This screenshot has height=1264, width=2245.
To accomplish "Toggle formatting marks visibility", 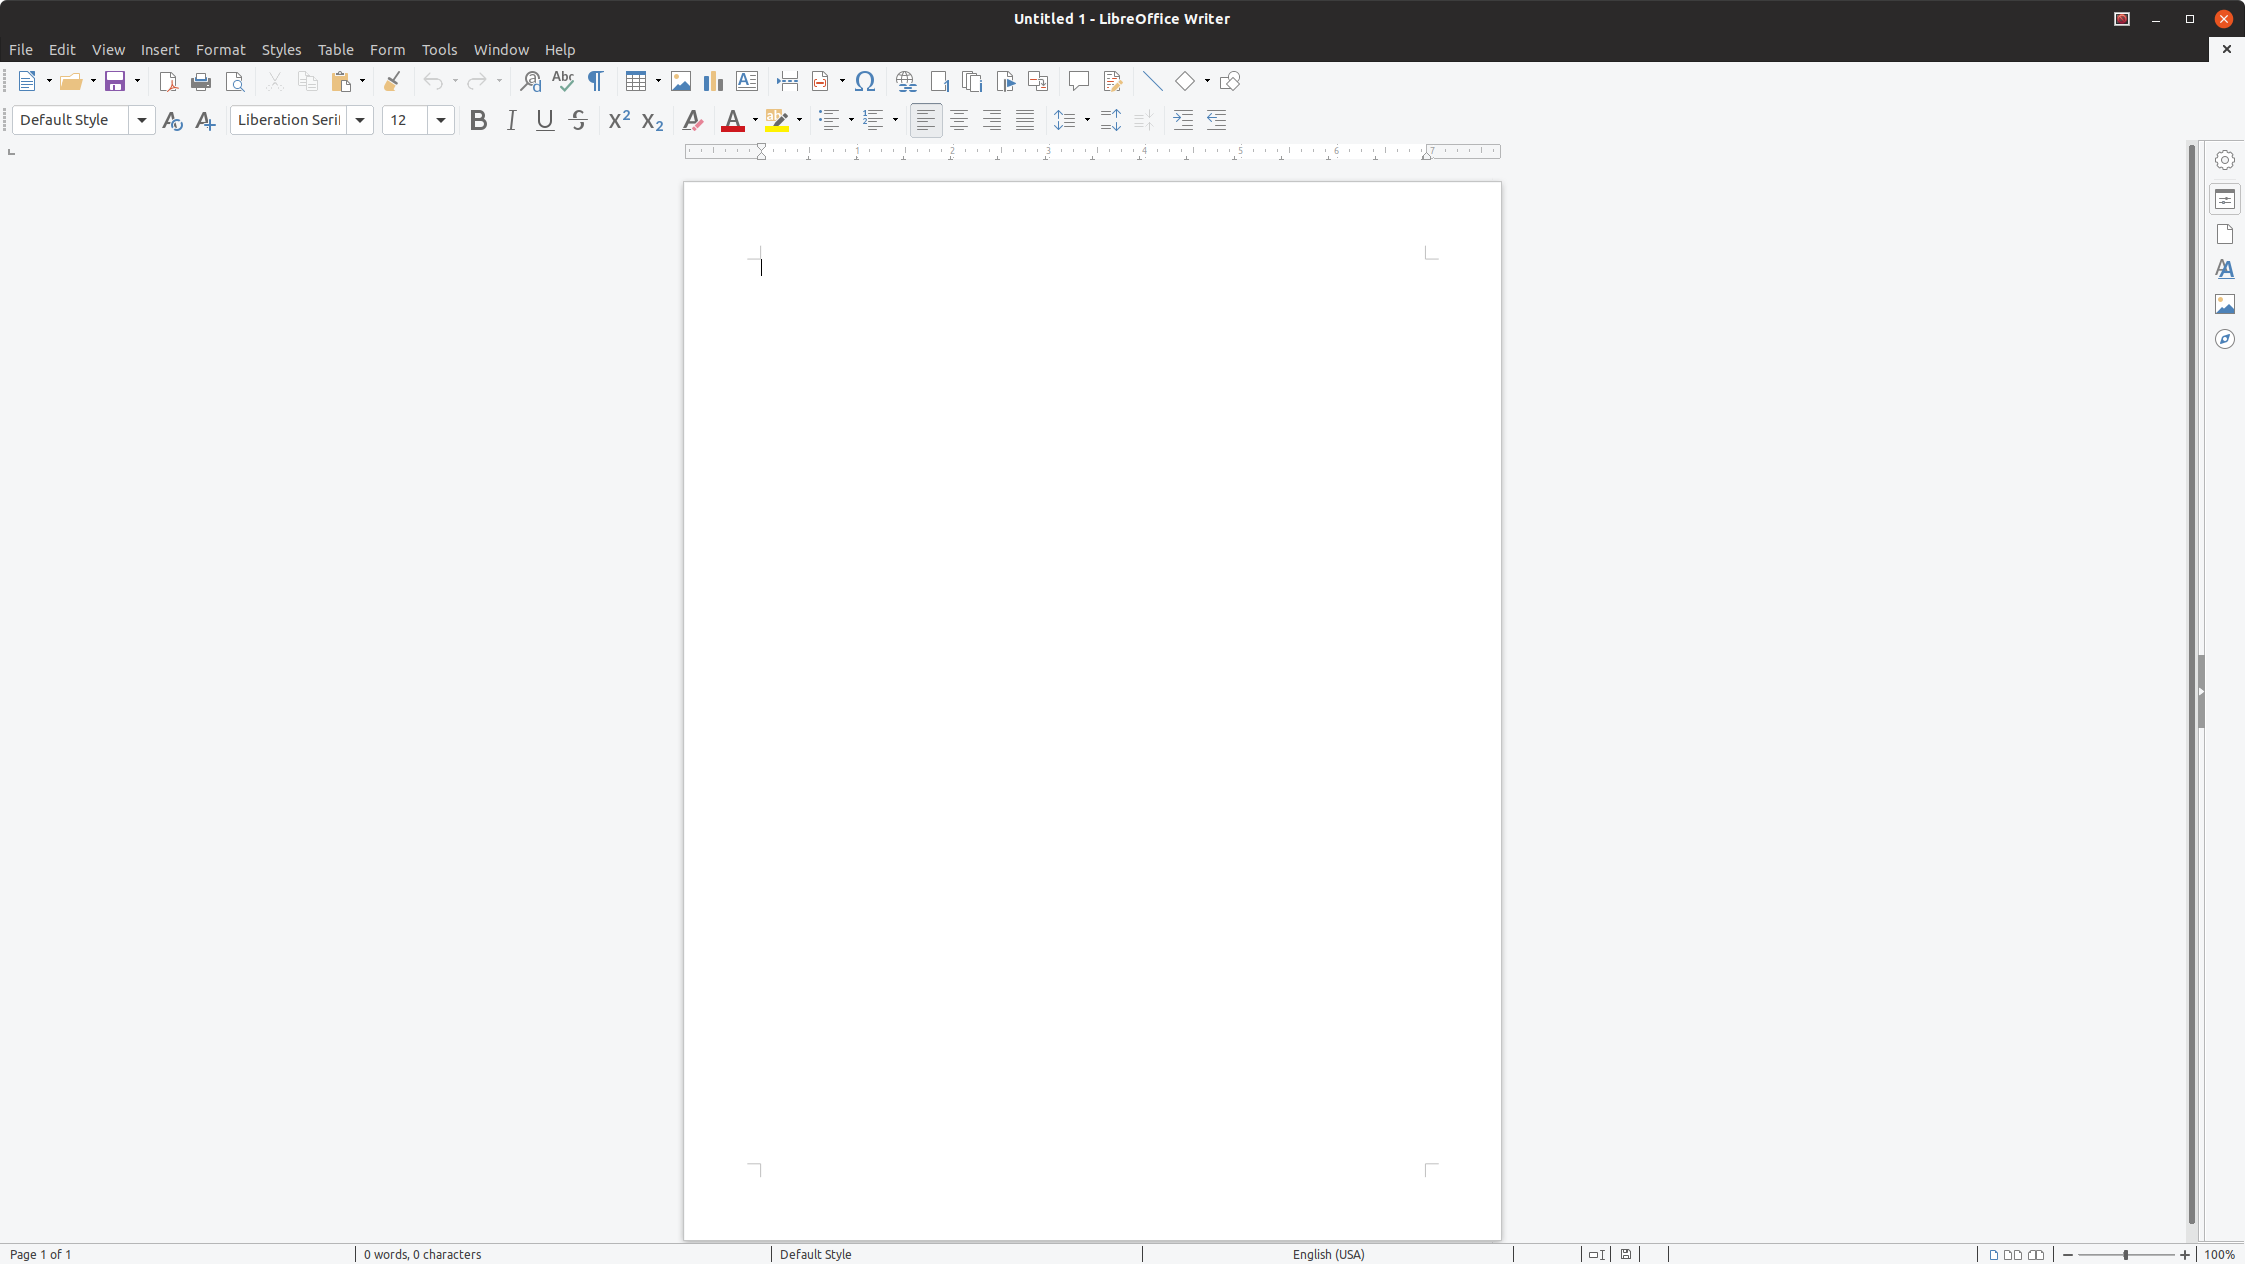I will [x=595, y=81].
